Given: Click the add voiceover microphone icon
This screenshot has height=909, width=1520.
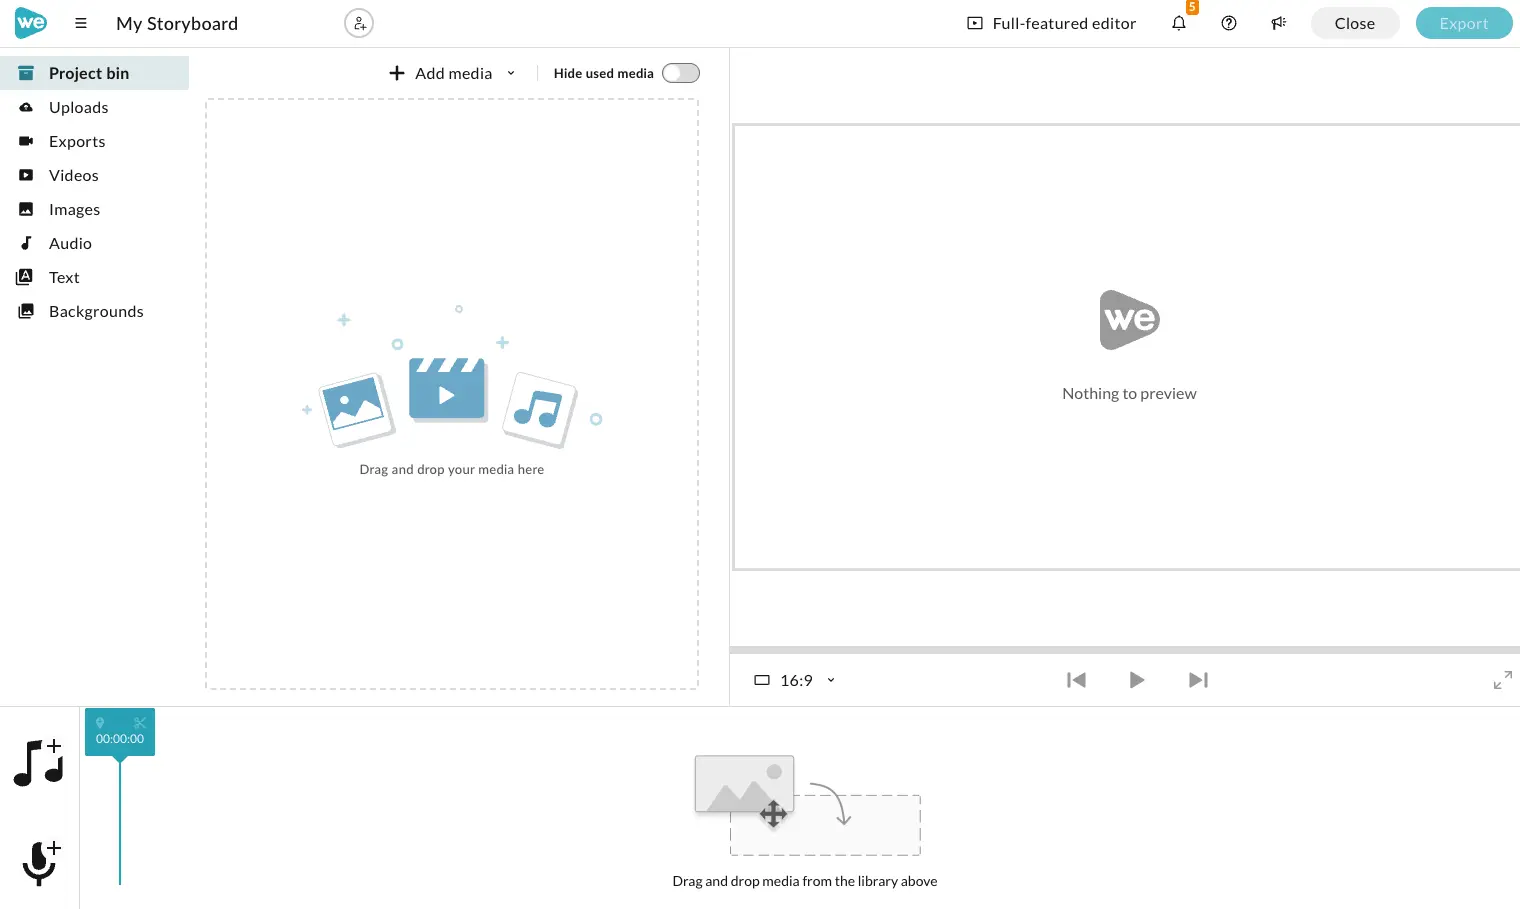Looking at the screenshot, I should tap(41, 863).
